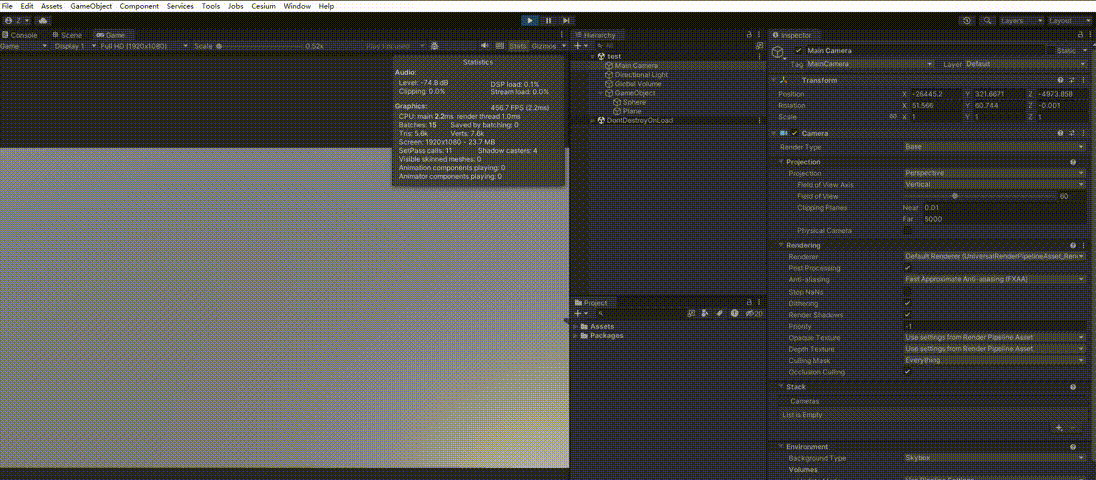
Task: Collapse GameObject in the Hierarchy
Action: (x=601, y=92)
